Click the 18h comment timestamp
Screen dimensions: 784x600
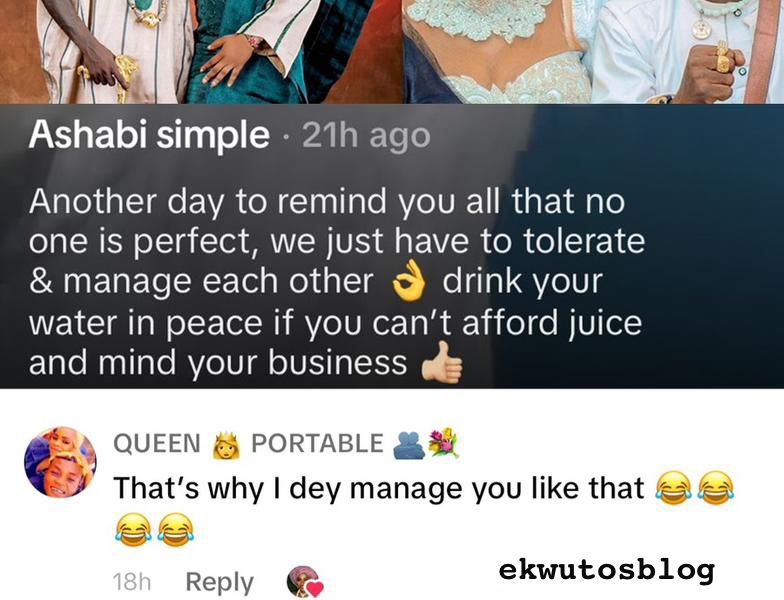(x=132, y=582)
